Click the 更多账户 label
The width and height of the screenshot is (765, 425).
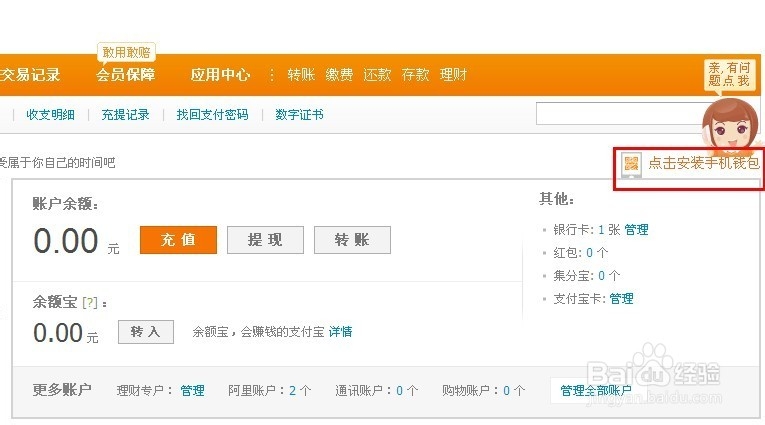click(62, 390)
